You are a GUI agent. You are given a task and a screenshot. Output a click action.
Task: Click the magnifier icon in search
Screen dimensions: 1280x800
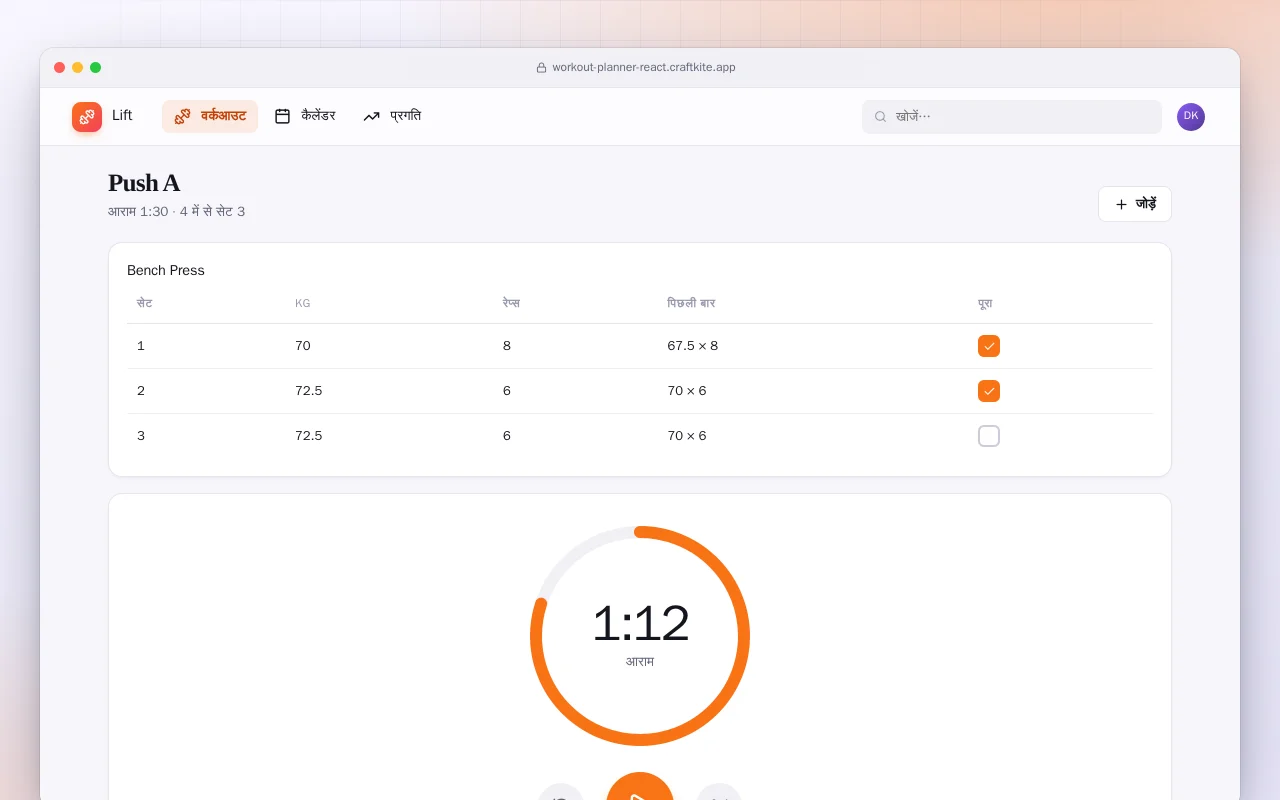point(881,117)
